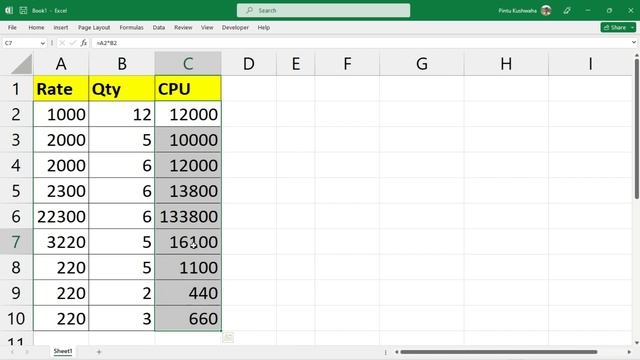Select cell containing 660

click(x=188, y=318)
